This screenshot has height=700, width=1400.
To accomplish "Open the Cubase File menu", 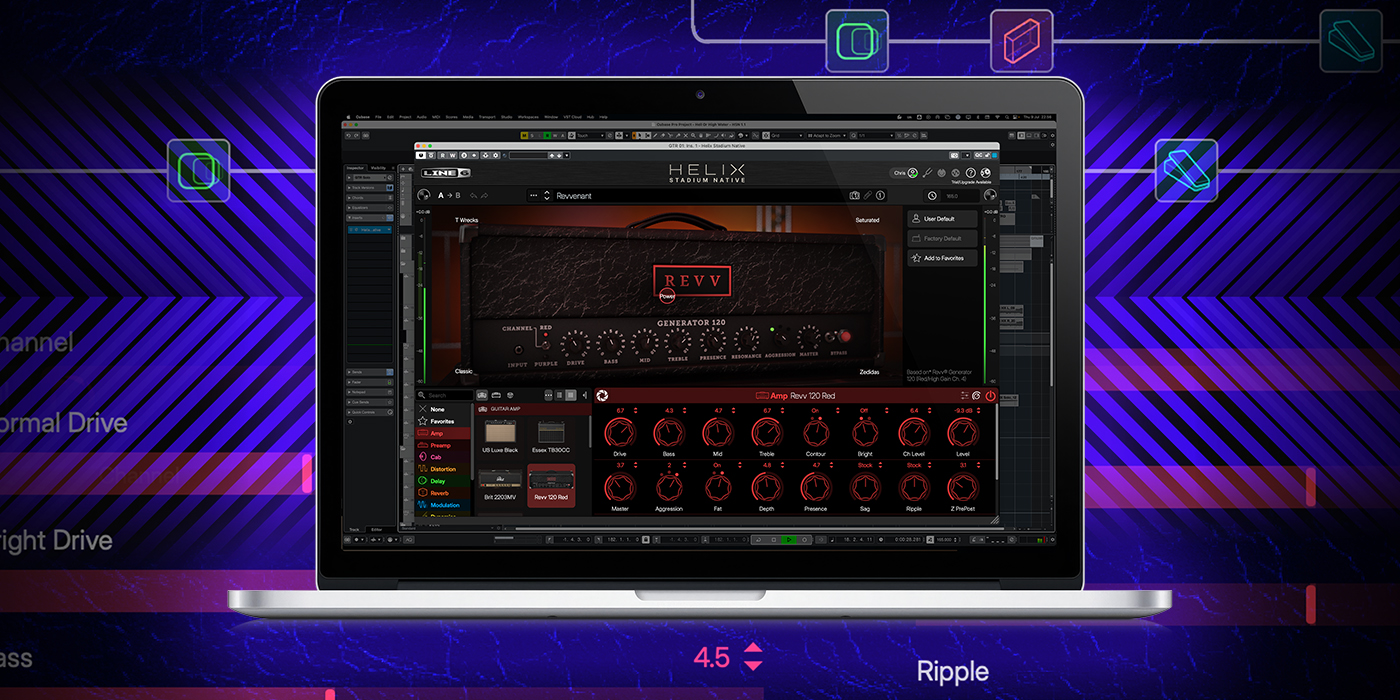I will click(x=378, y=117).
